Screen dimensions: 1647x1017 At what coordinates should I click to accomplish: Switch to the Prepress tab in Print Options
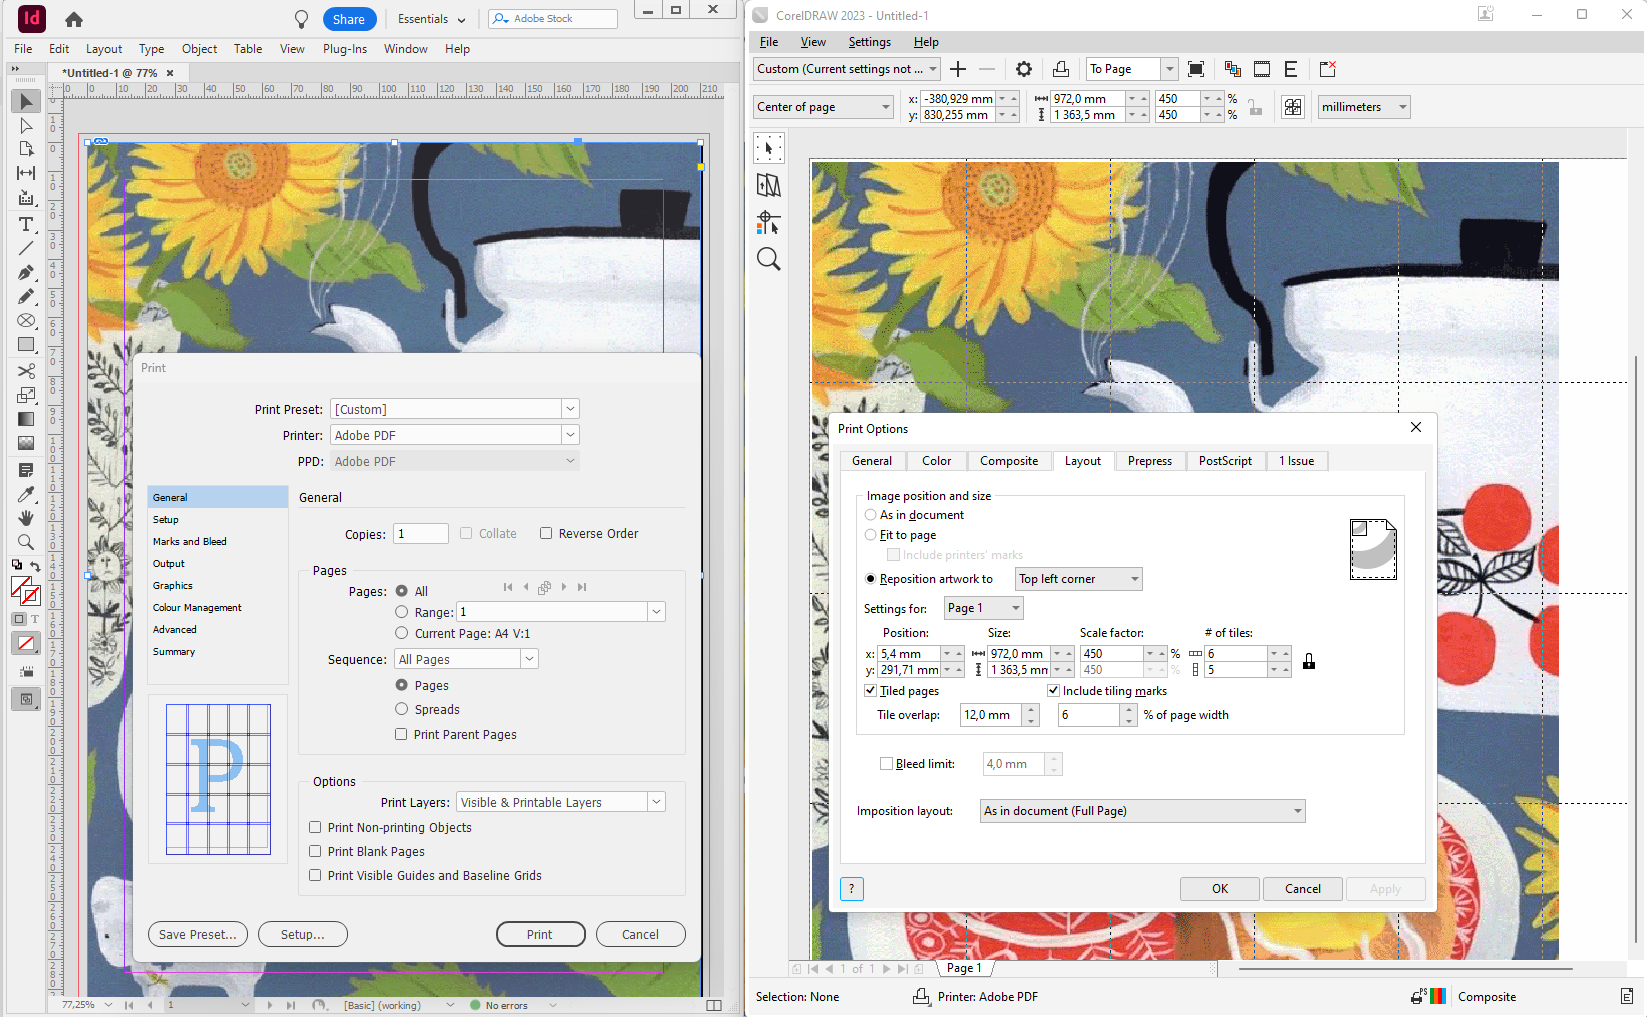click(x=1150, y=460)
